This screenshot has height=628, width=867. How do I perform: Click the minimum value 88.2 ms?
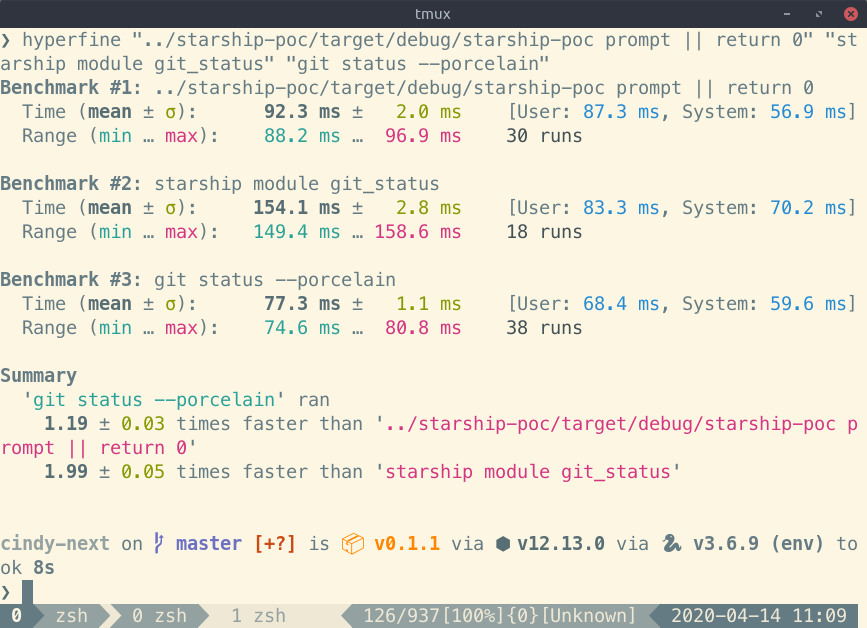point(302,136)
